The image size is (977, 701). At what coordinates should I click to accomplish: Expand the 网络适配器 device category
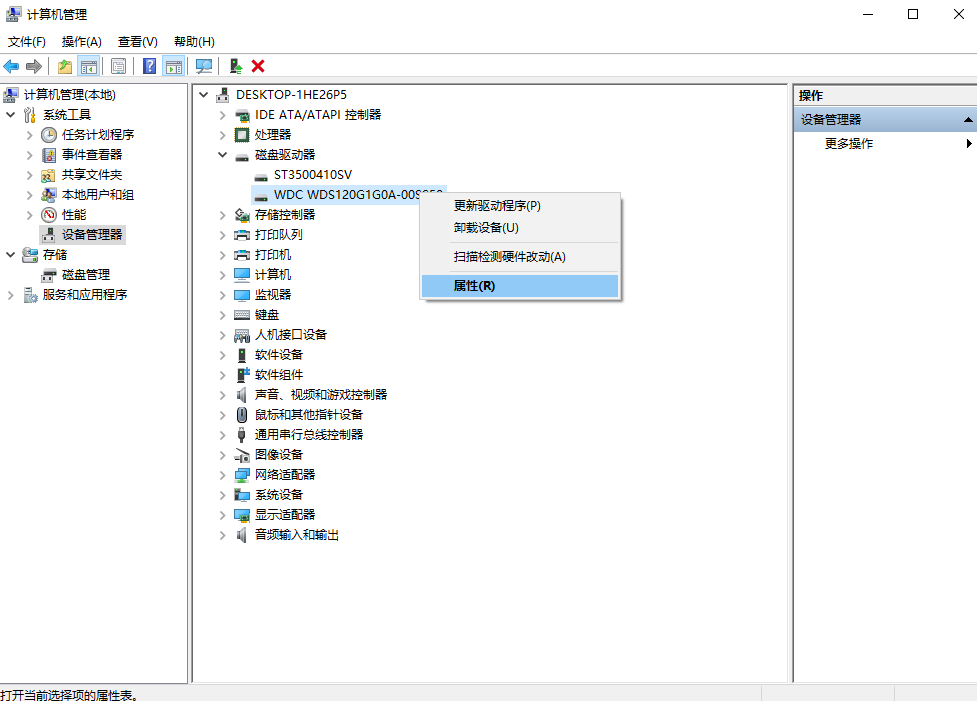tap(222, 475)
